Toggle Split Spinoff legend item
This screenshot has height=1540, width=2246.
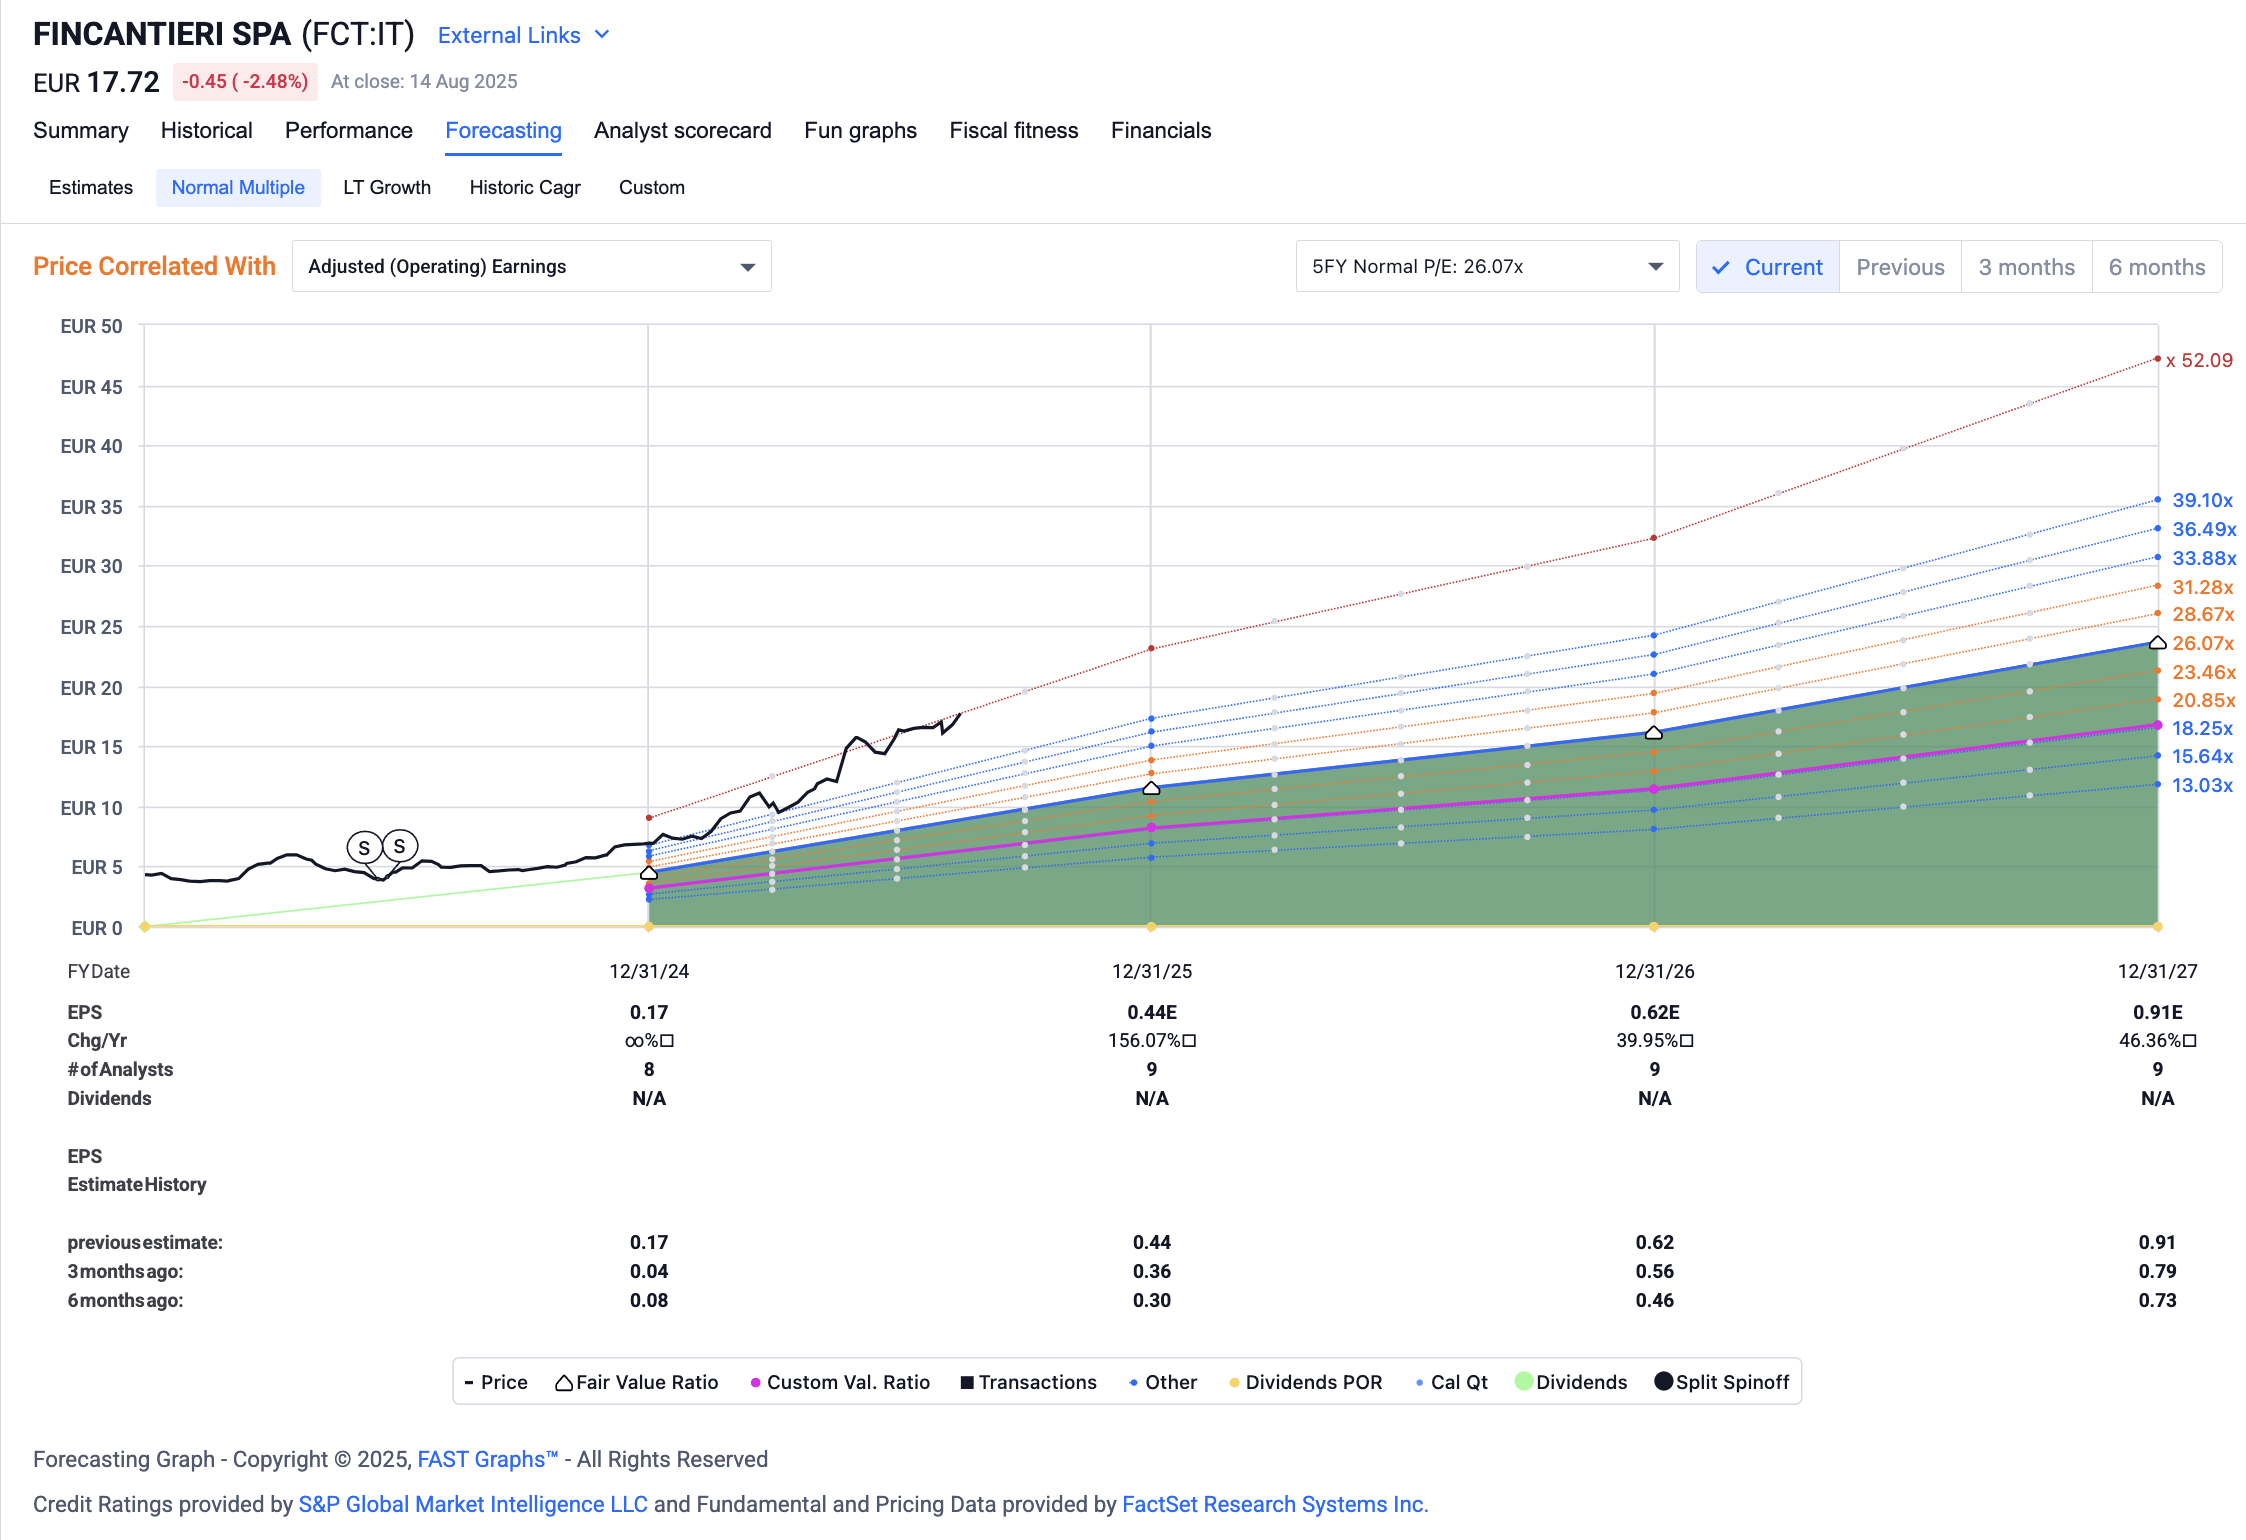(x=1721, y=1382)
